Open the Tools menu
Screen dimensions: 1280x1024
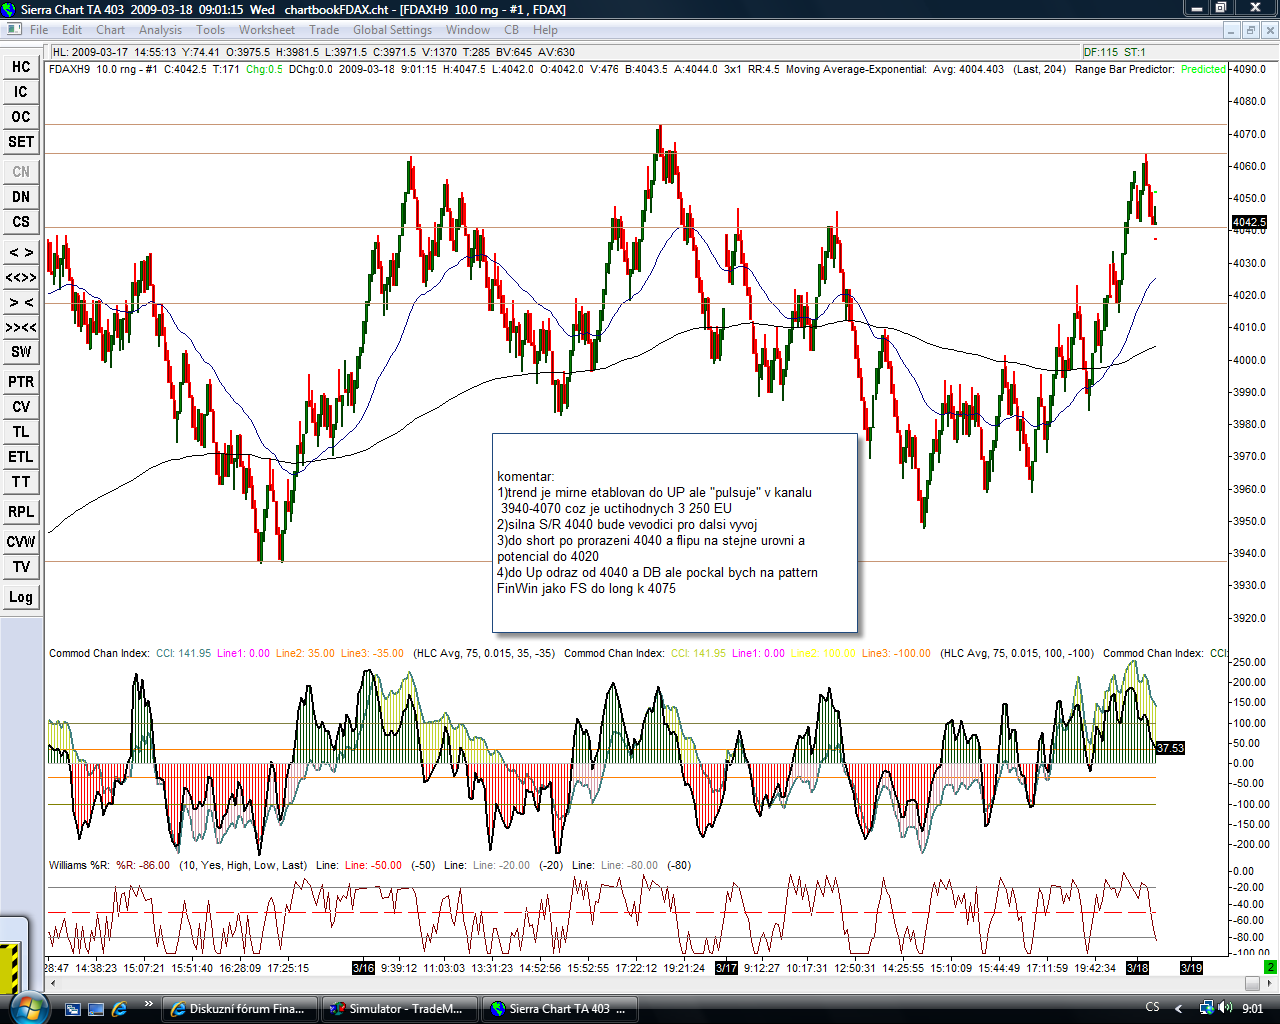pyautogui.click(x=211, y=30)
